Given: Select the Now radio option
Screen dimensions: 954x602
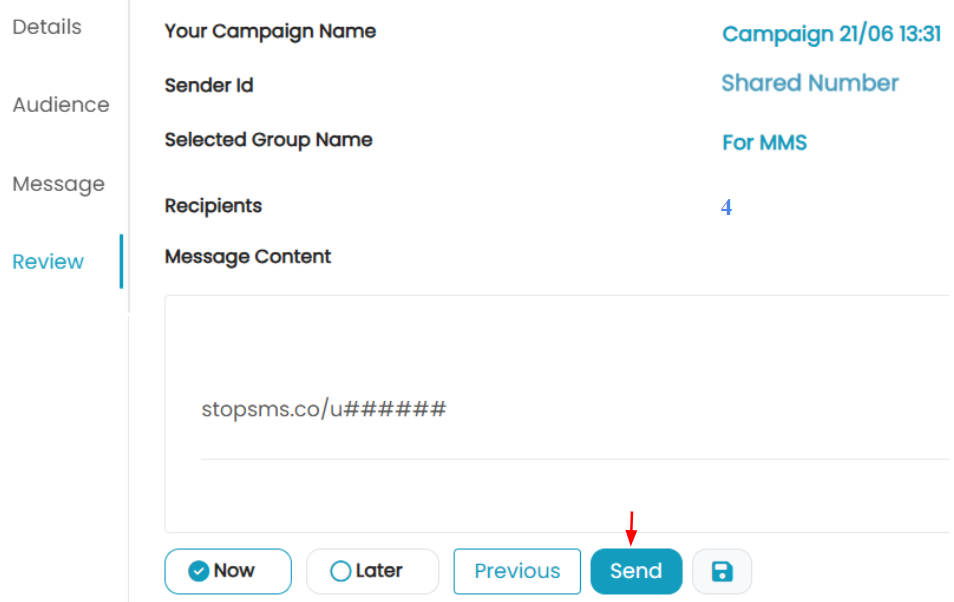Looking at the screenshot, I should click(x=228, y=571).
